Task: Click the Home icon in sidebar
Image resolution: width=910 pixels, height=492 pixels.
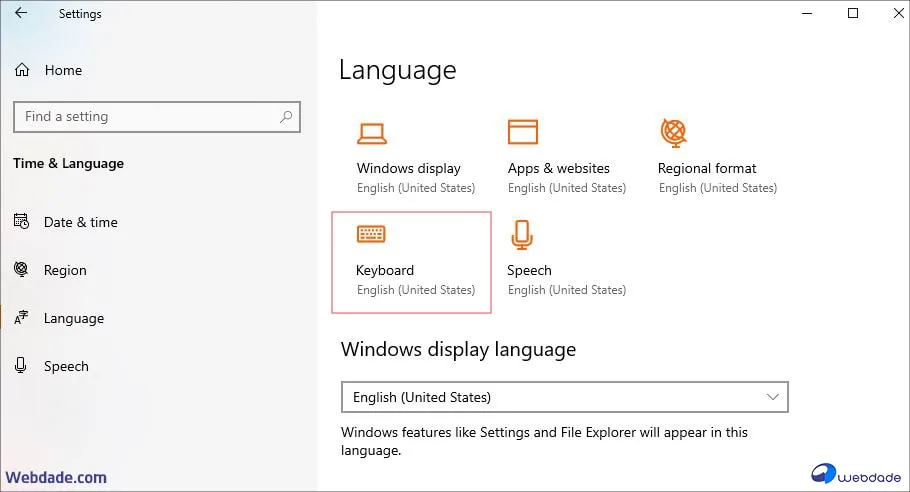Action: tap(22, 70)
